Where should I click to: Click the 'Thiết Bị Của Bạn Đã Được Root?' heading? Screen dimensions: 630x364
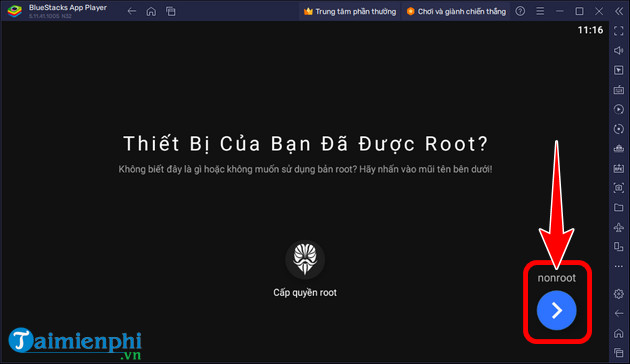tap(305, 144)
